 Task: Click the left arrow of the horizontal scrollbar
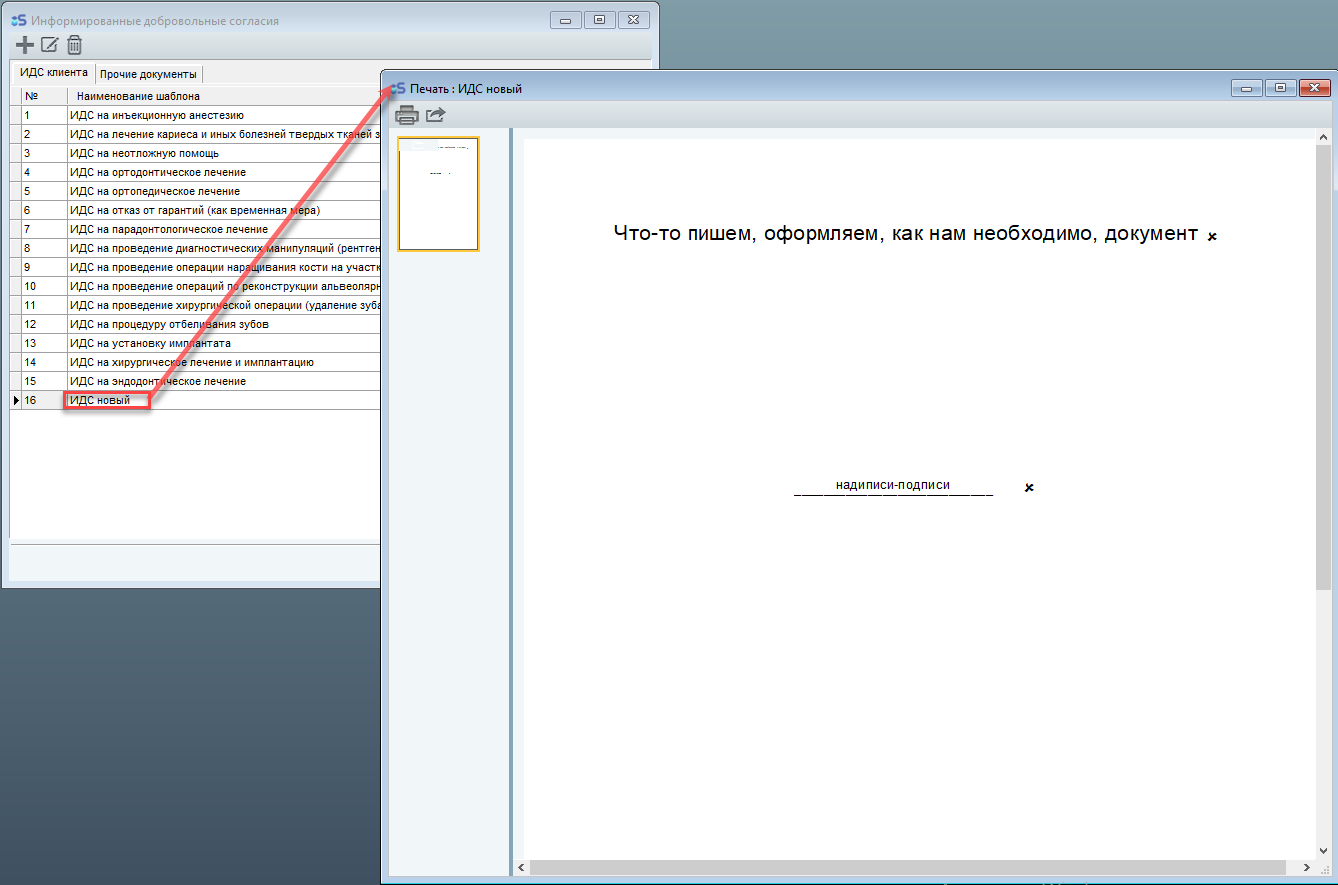click(x=521, y=867)
